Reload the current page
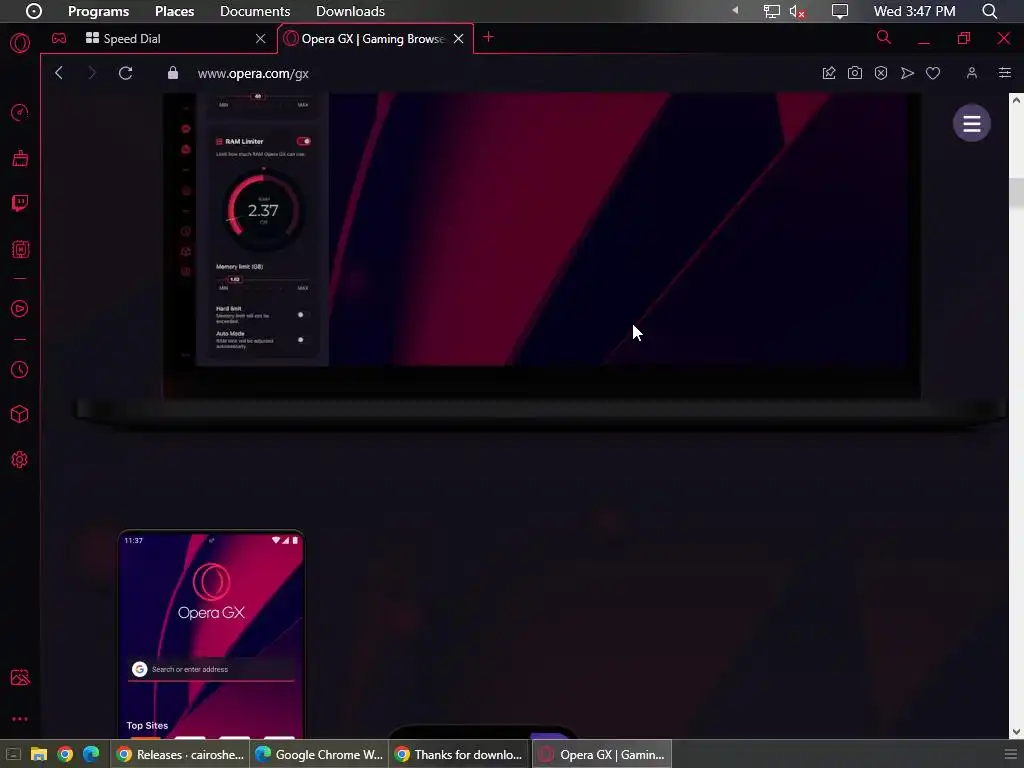This screenshot has height=768, width=1024. (x=125, y=73)
